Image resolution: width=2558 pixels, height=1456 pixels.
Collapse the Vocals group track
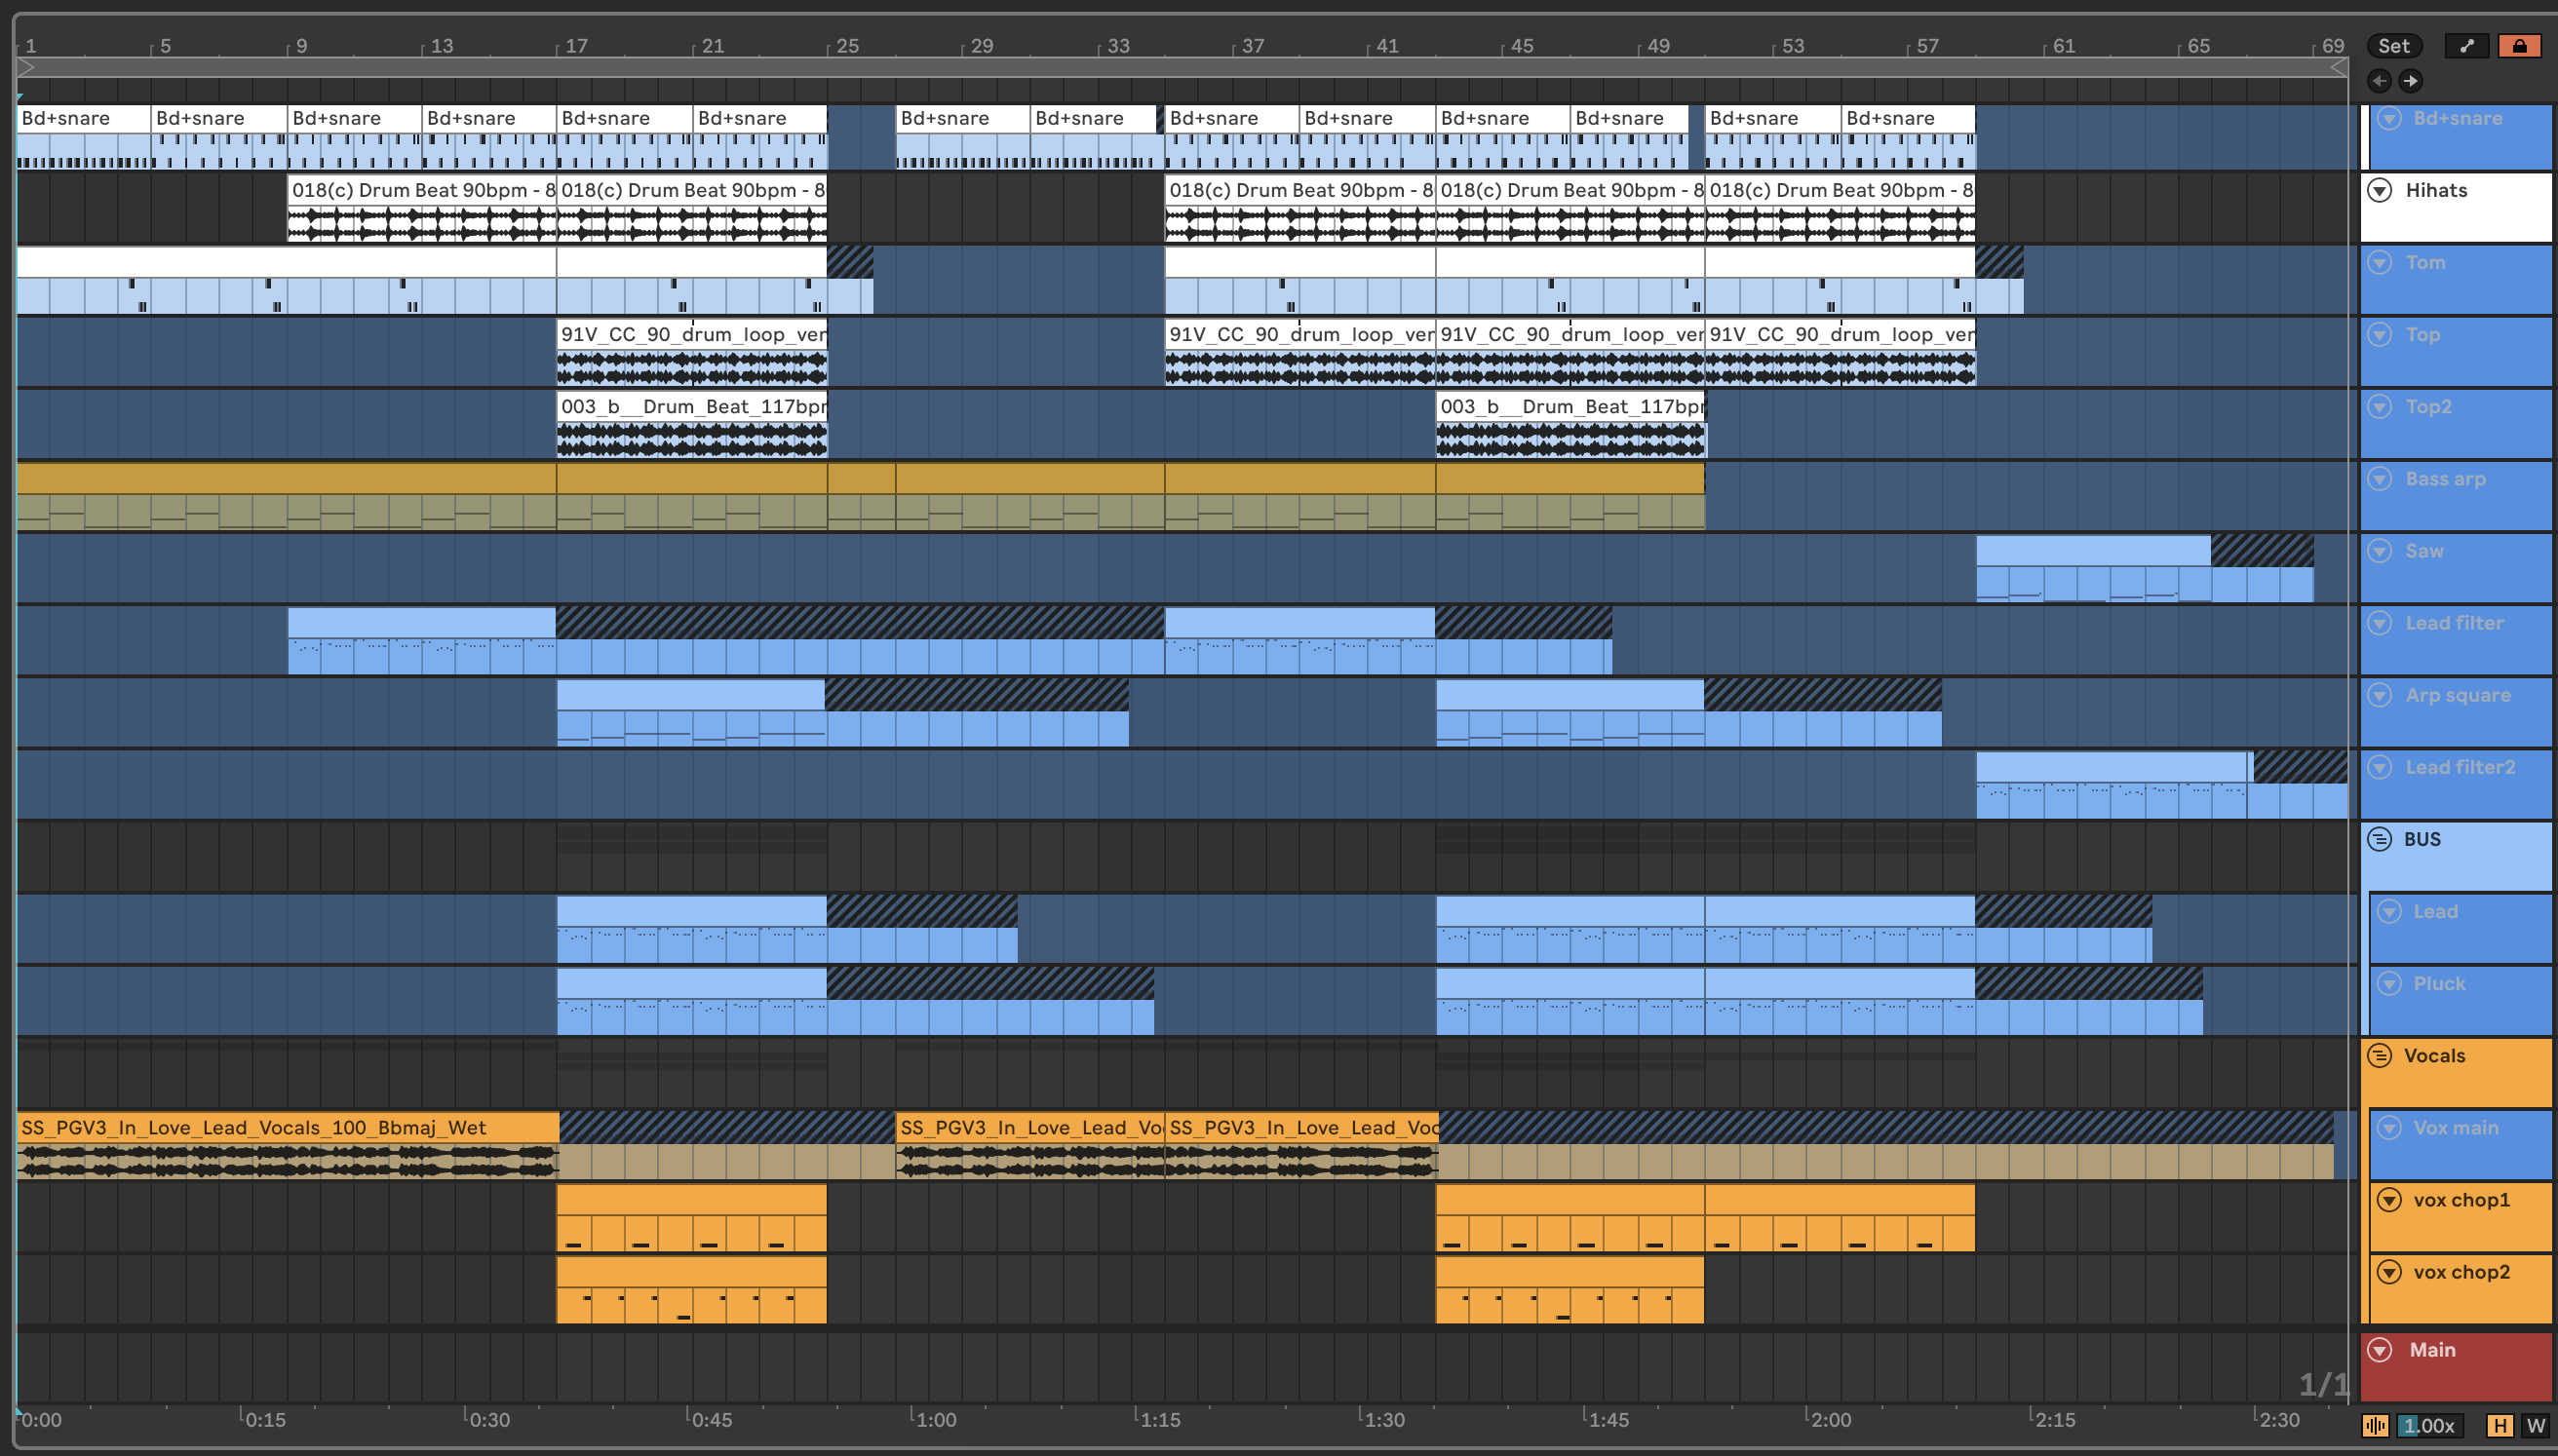tap(2380, 1055)
